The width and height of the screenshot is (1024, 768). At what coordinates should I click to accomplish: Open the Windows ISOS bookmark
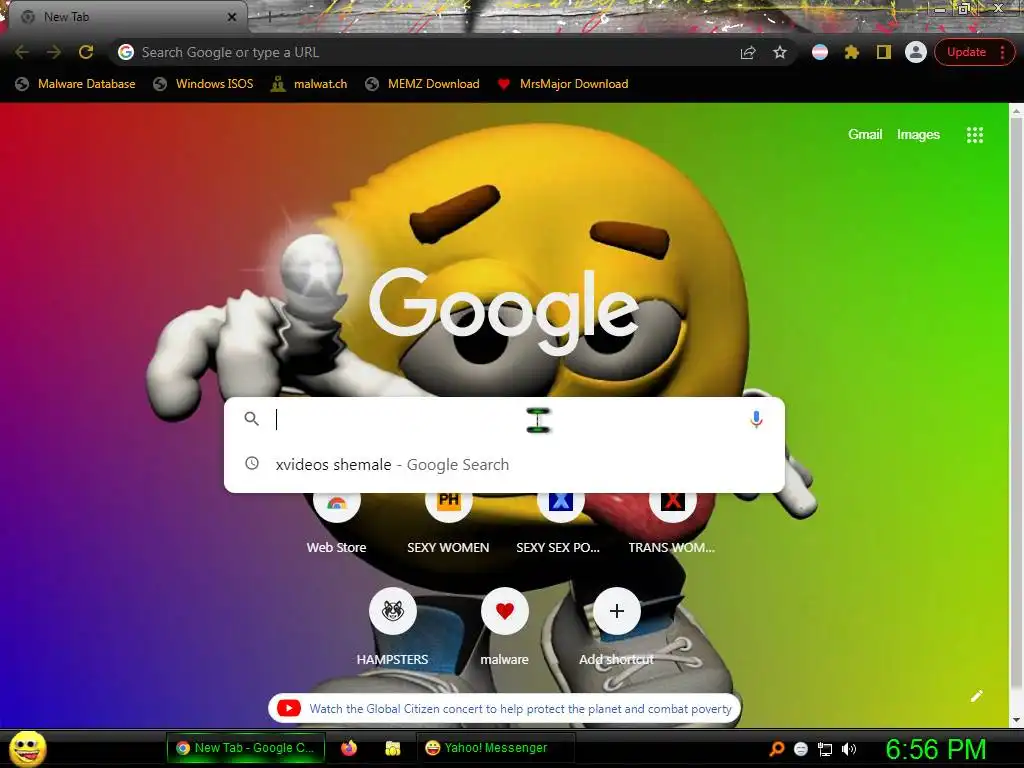(x=203, y=84)
